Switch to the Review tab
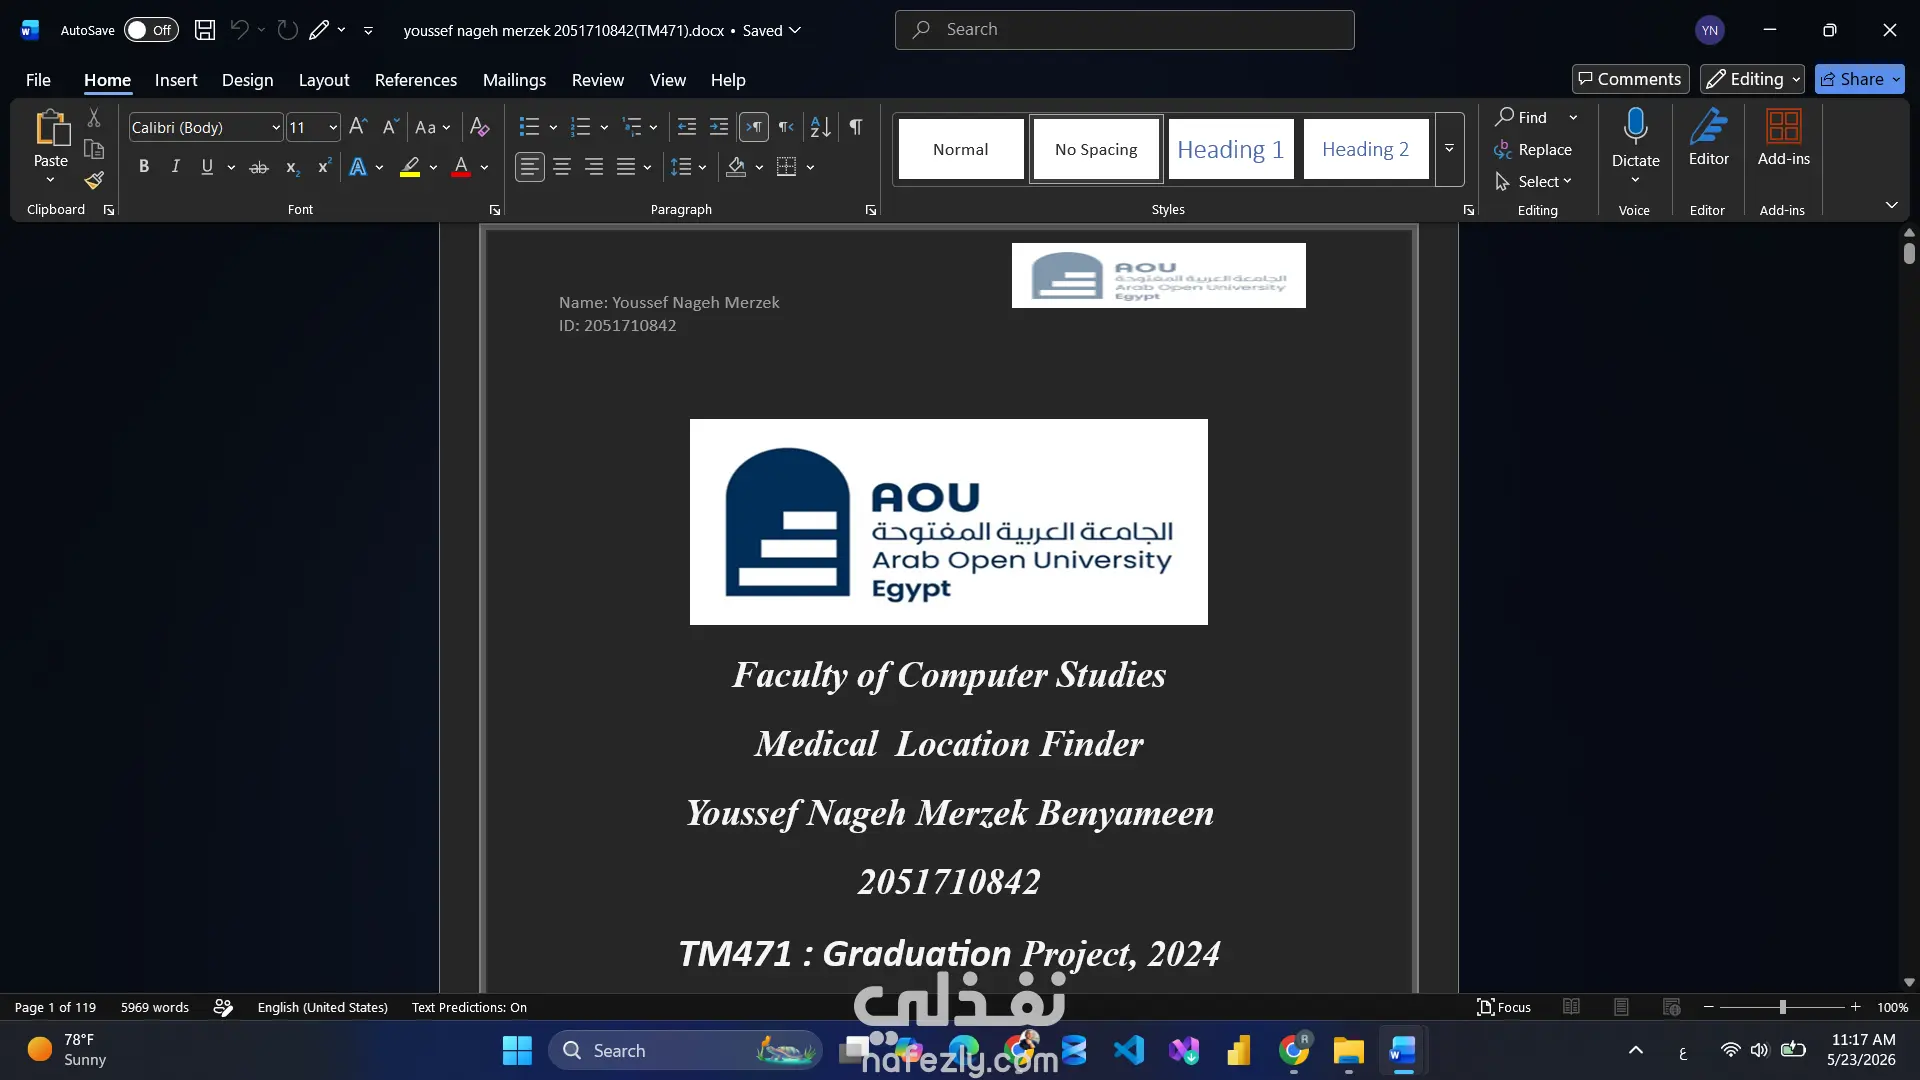 click(598, 80)
